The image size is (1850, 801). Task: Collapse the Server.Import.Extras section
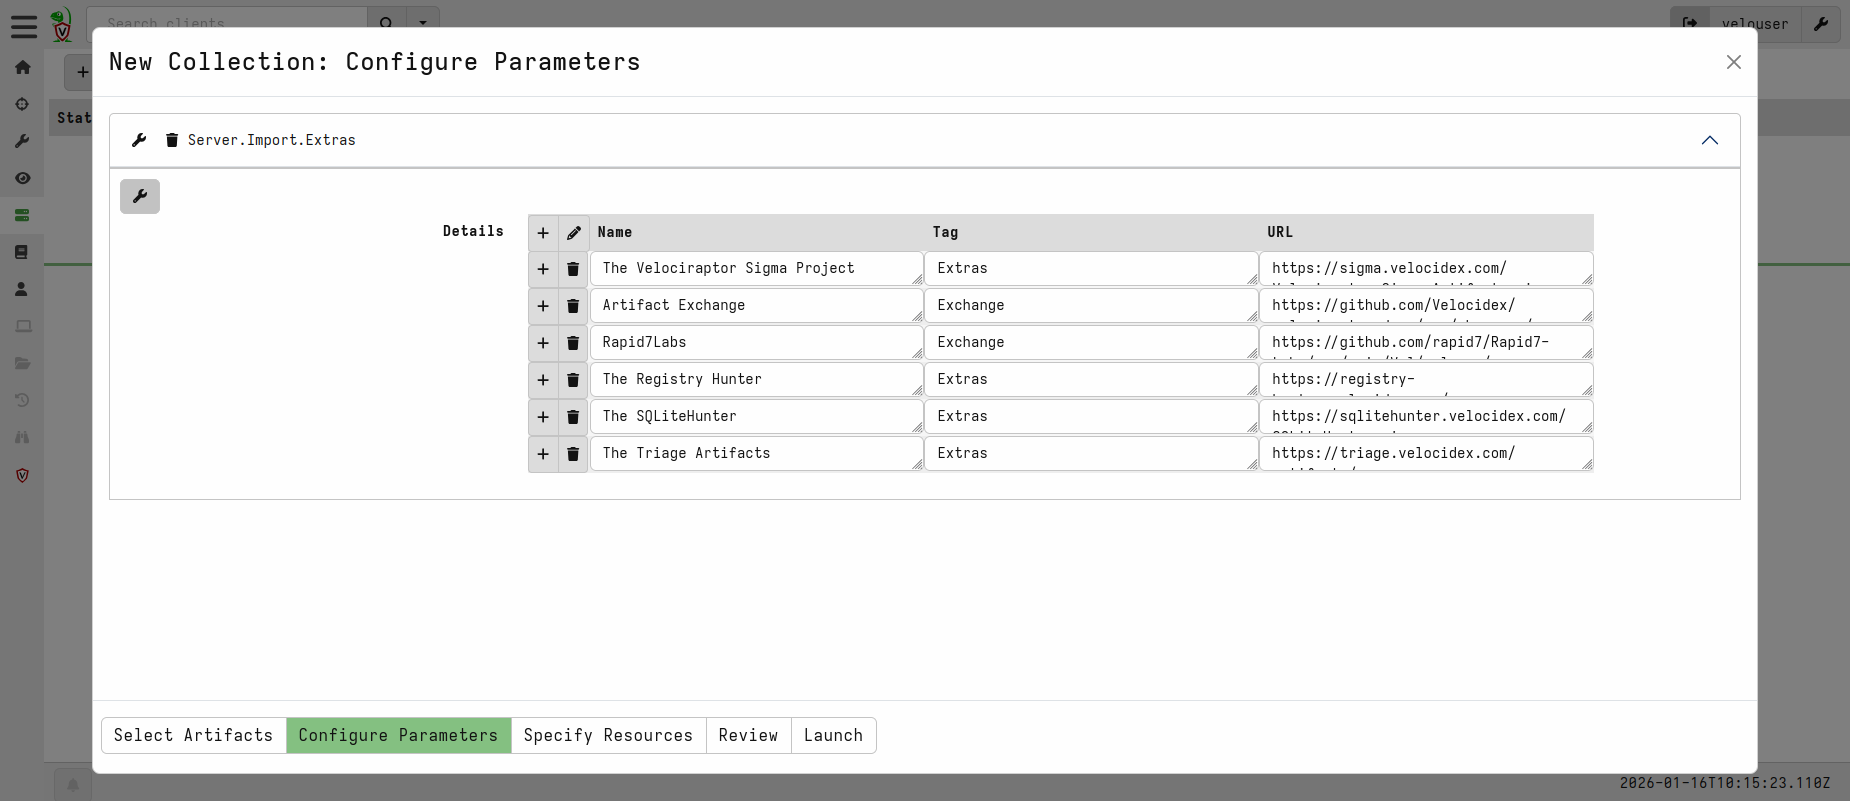[1710, 140]
